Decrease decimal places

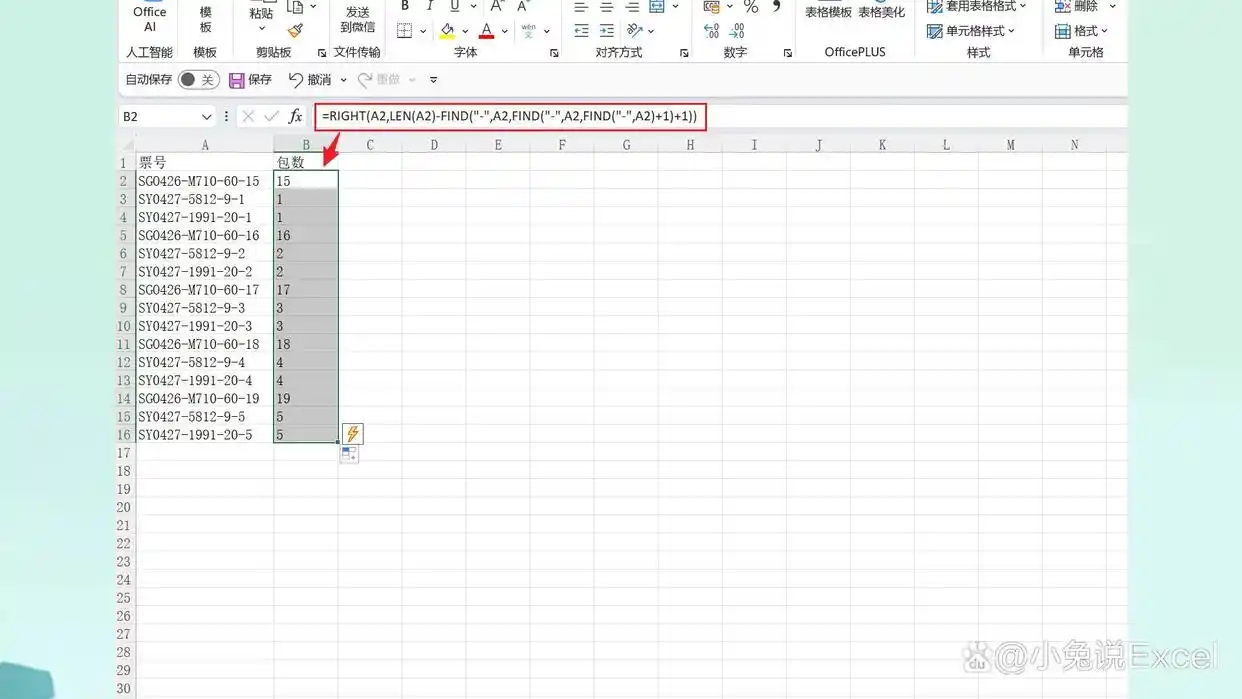737,31
